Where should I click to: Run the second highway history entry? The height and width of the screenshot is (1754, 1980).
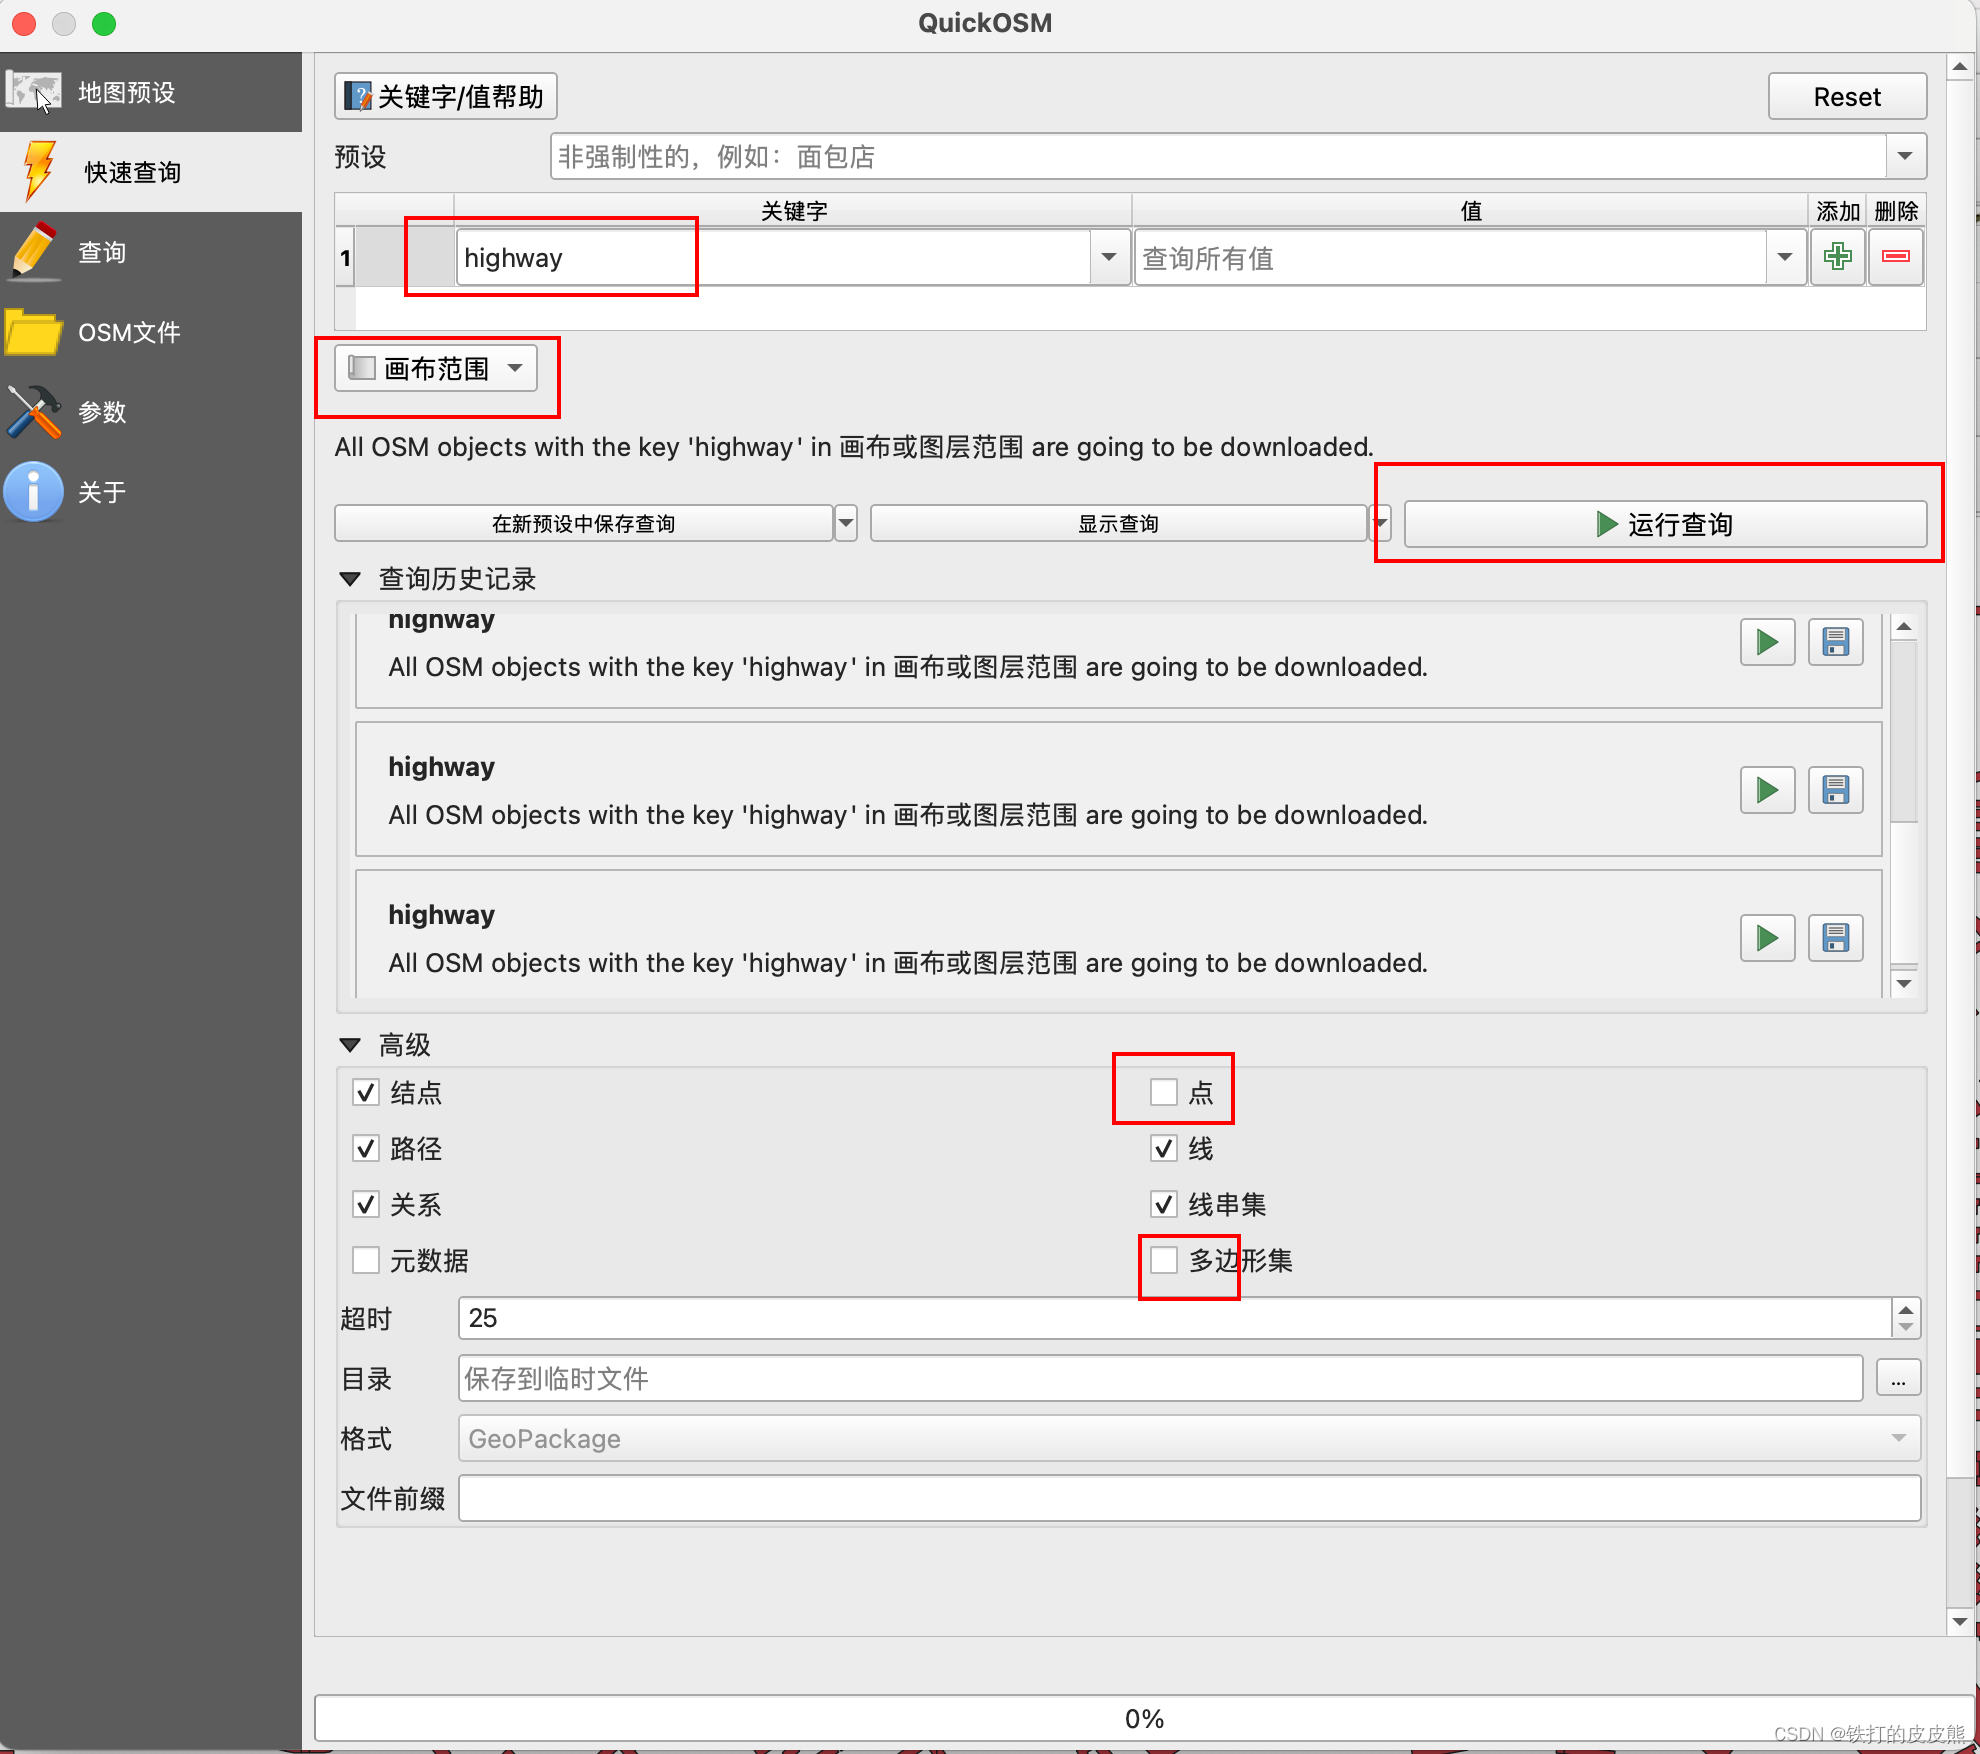1767,790
